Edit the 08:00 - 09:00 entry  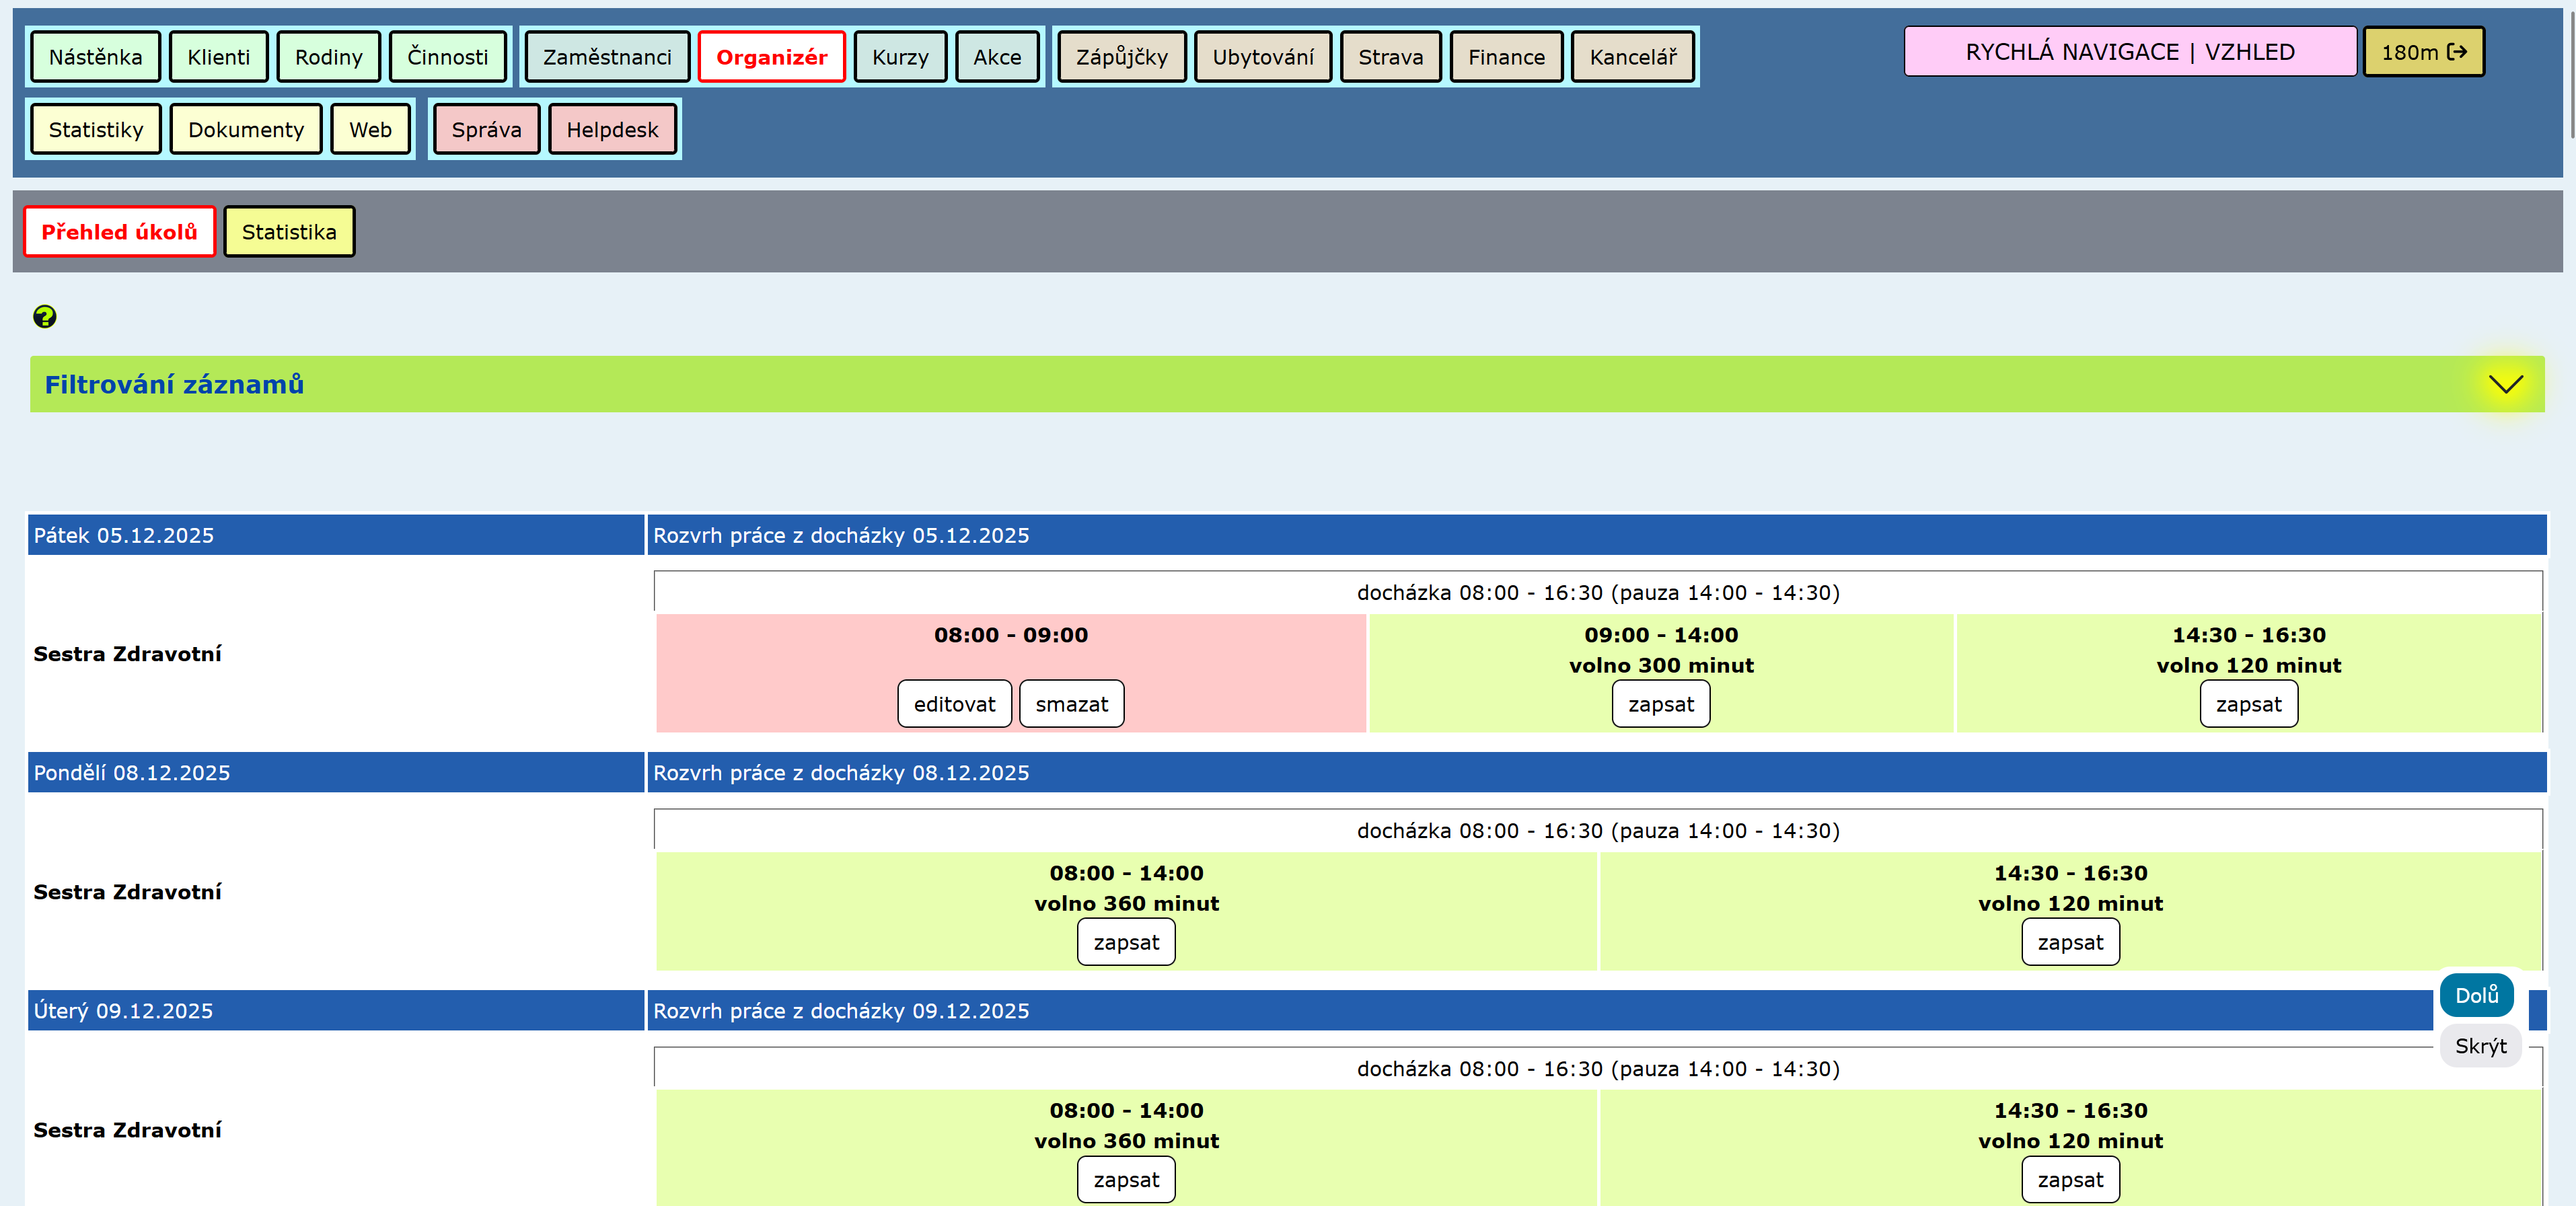tap(953, 704)
